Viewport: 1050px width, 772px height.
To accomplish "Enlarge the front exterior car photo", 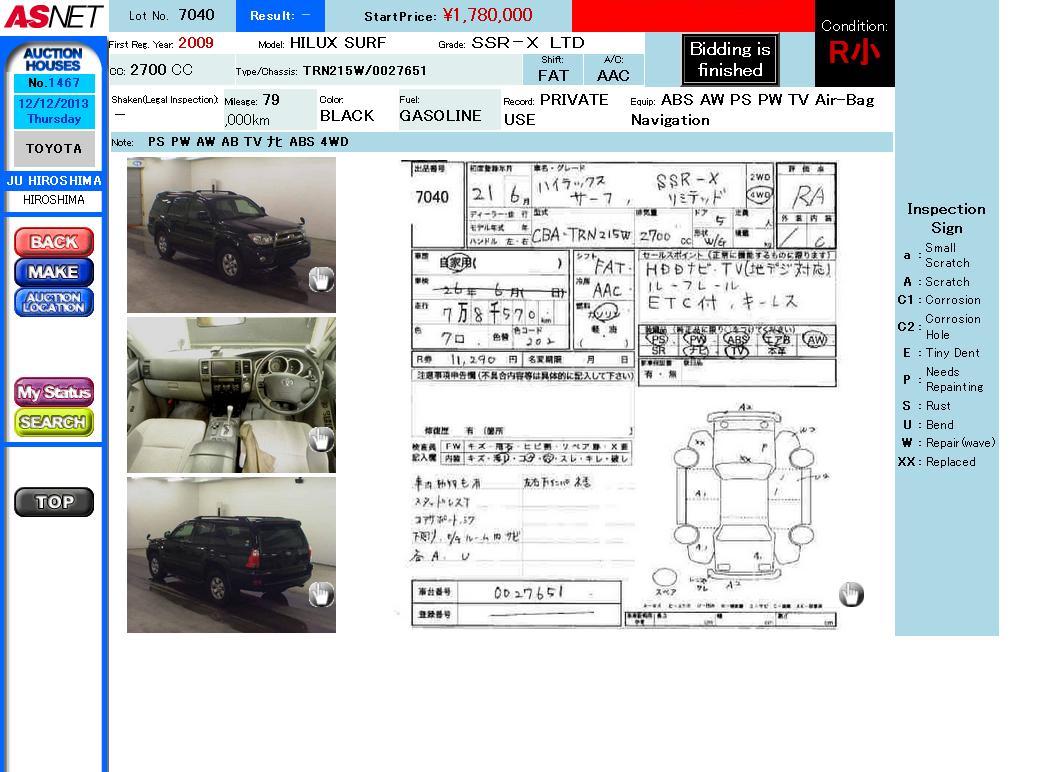I will pos(231,235).
